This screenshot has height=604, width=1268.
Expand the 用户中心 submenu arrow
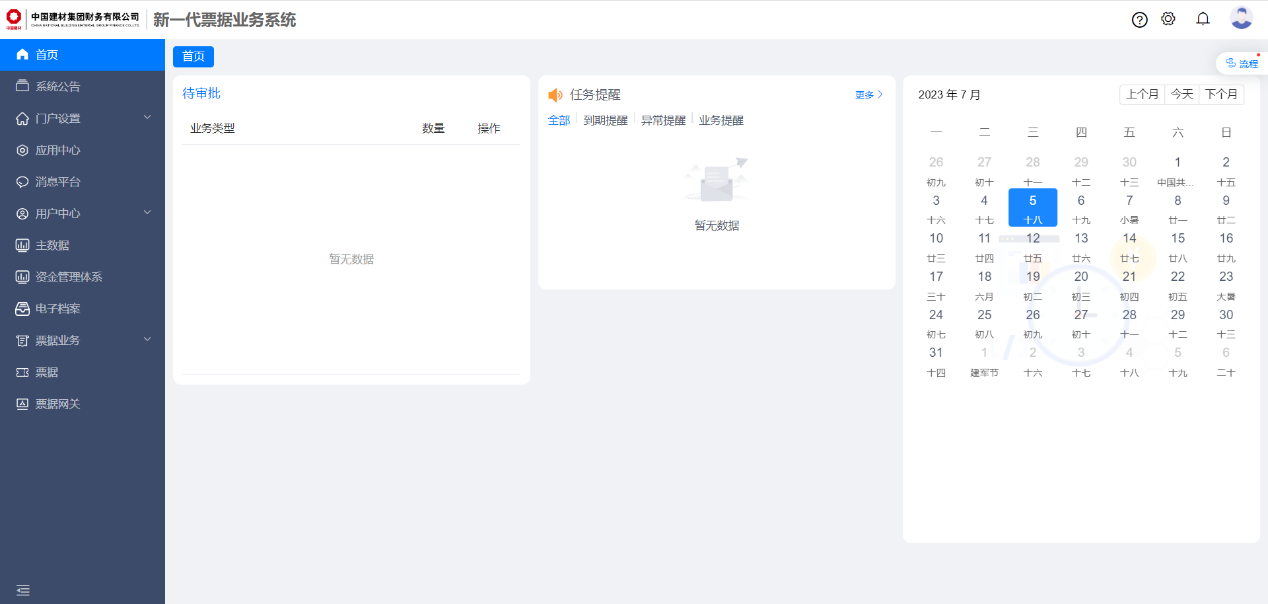147,213
